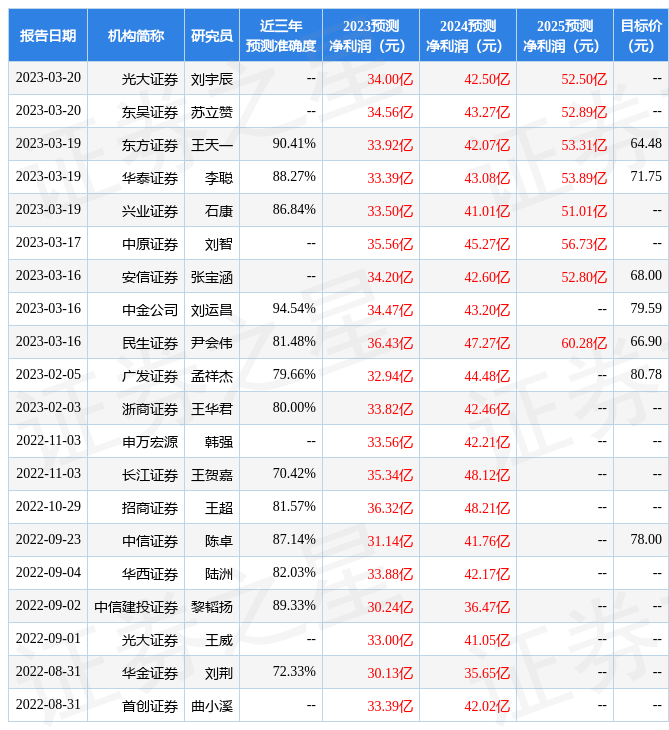Click the 中信建投证券 institution name

[136, 606]
